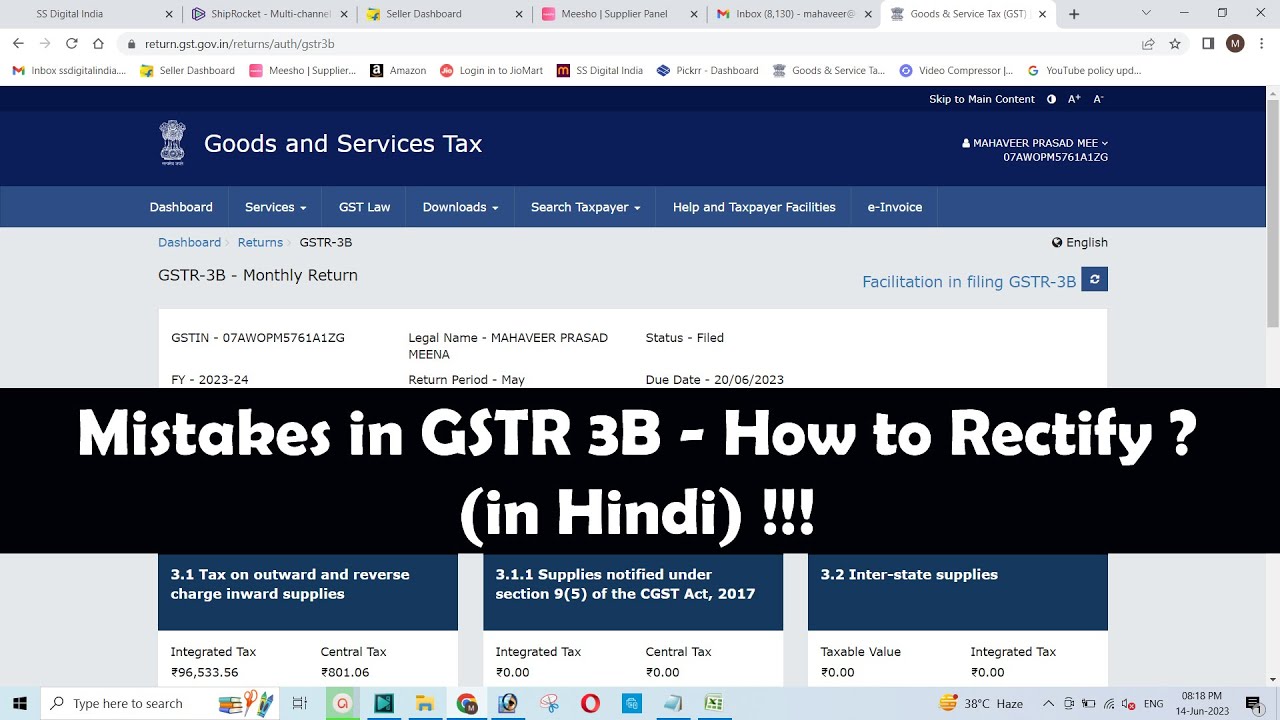Open GST Law menu item
The width and height of the screenshot is (1280, 720).
point(364,207)
